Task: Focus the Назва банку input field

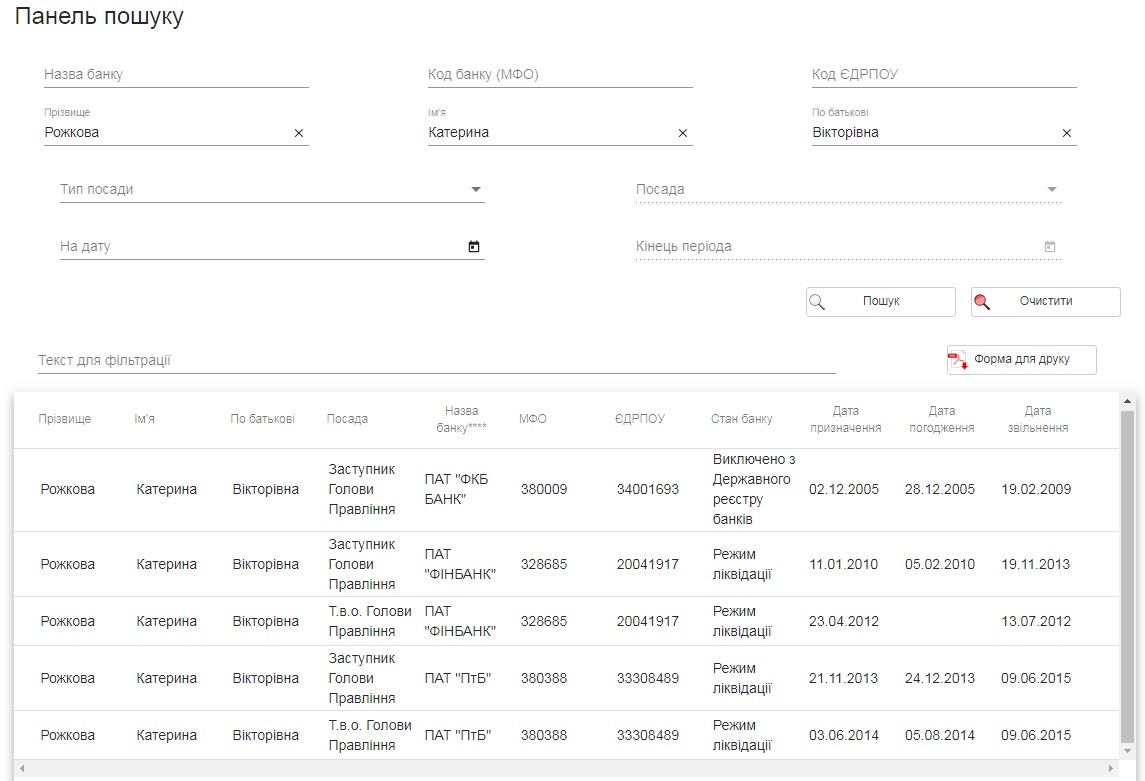Action: (176, 75)
